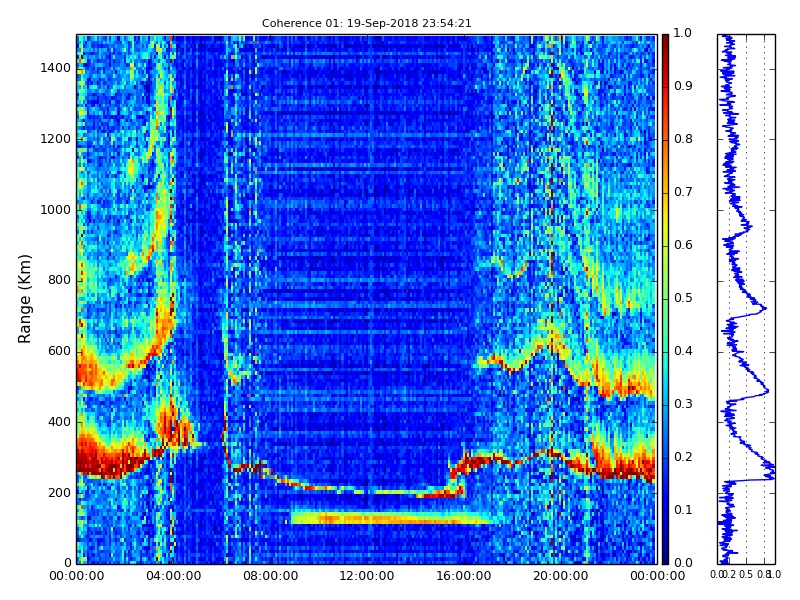Click the 1200 range tick label
The image size is (800, 600).
click(55, 139)
